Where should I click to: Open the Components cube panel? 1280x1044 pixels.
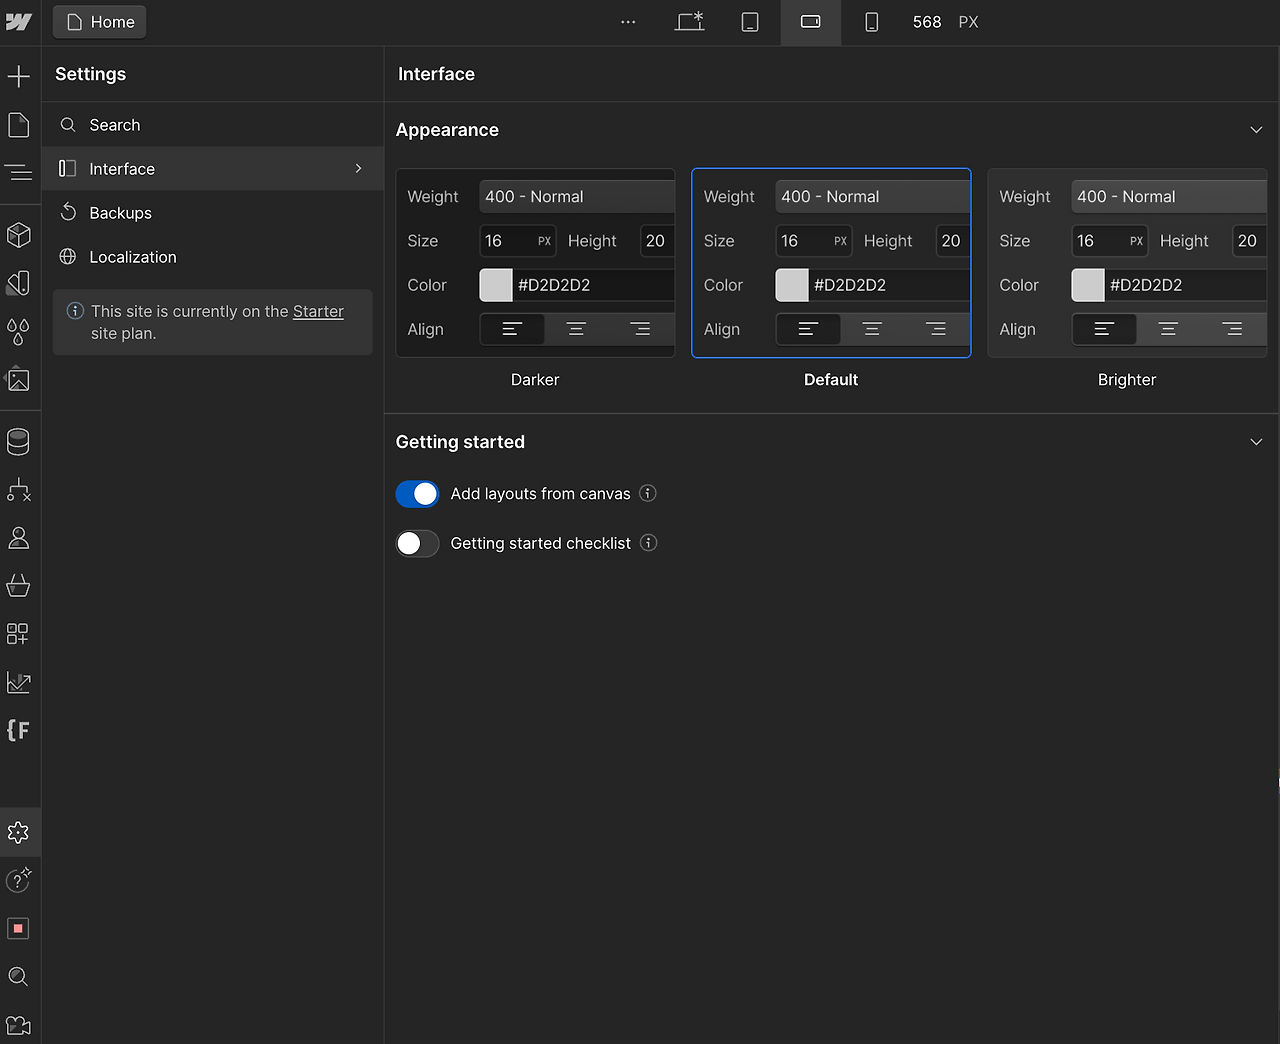pos(19,235)
